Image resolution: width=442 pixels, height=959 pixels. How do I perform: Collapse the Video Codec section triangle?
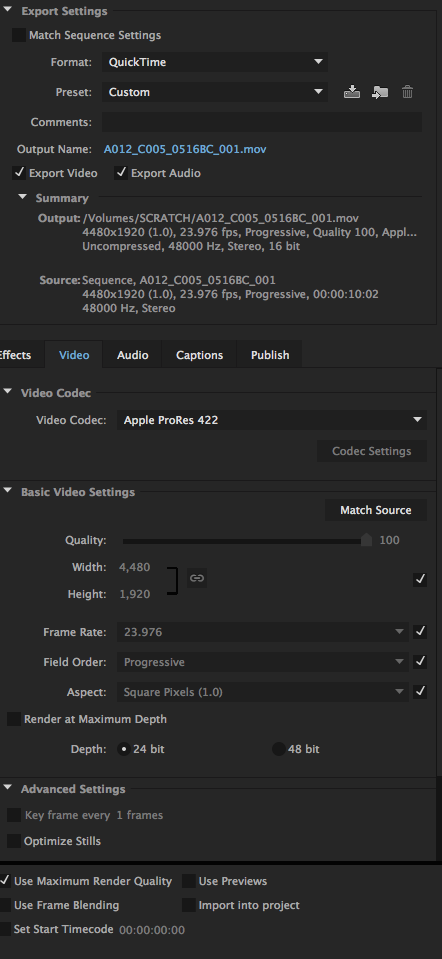click(7, 392)
